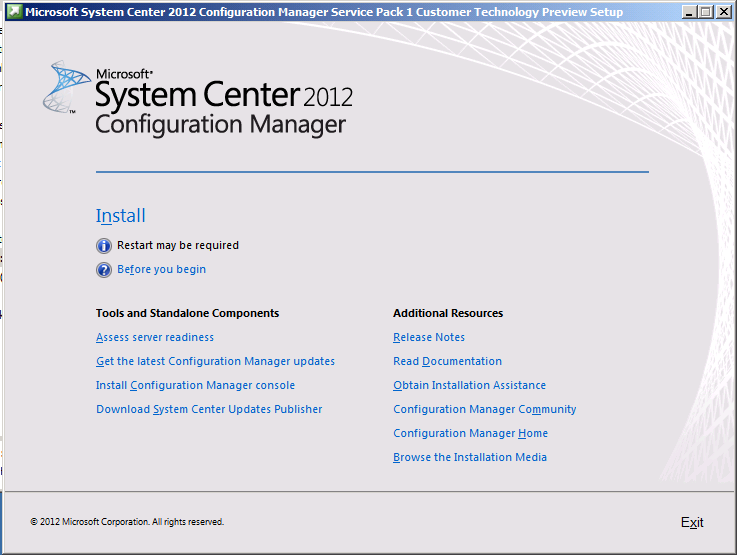Close the setup window

click(x=723, y=12)
